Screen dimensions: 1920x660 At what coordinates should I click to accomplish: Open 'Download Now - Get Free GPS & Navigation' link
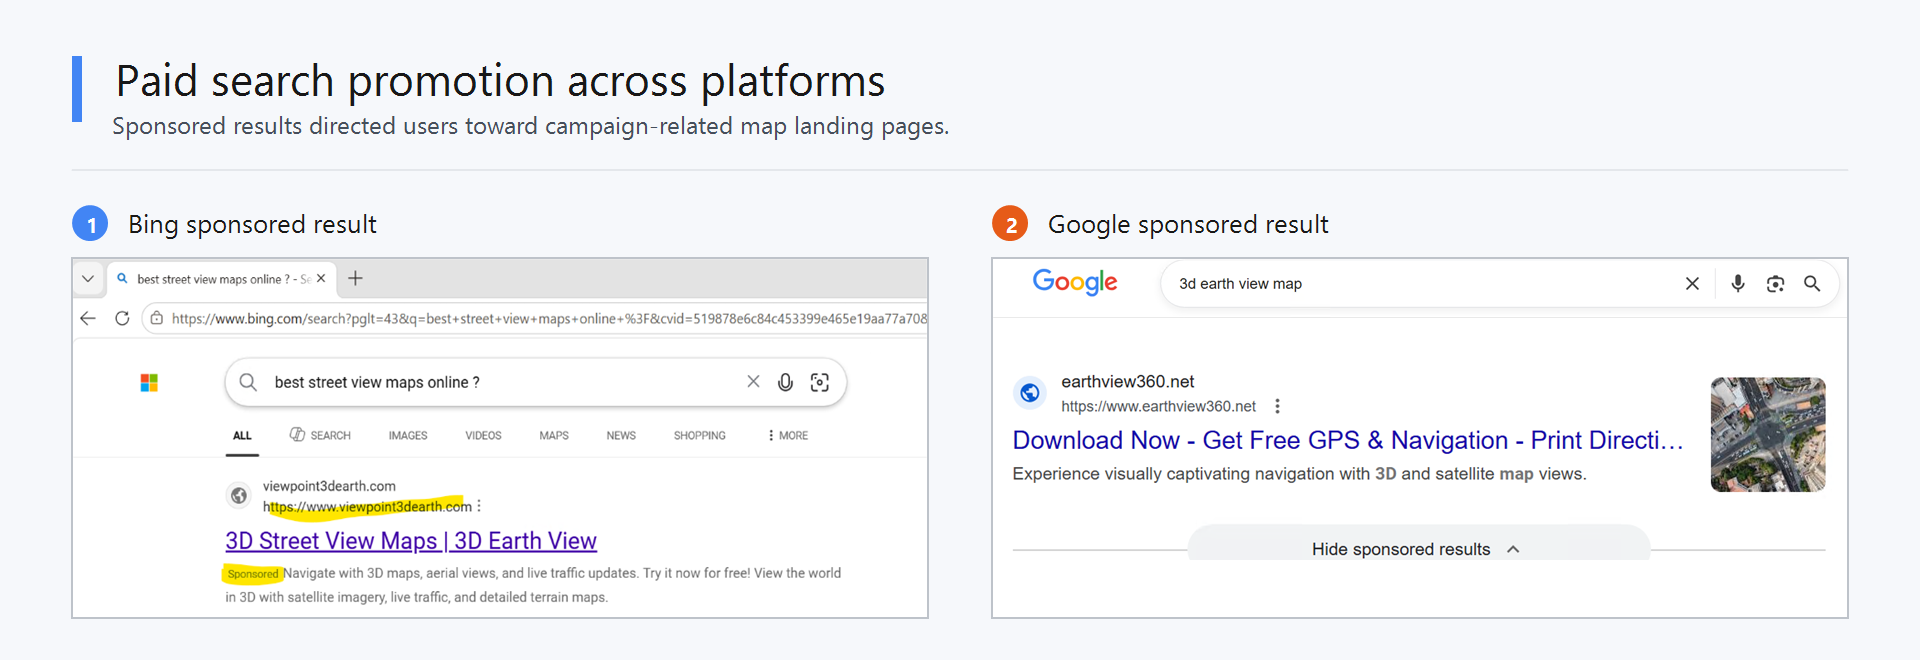click(1348, 440)
